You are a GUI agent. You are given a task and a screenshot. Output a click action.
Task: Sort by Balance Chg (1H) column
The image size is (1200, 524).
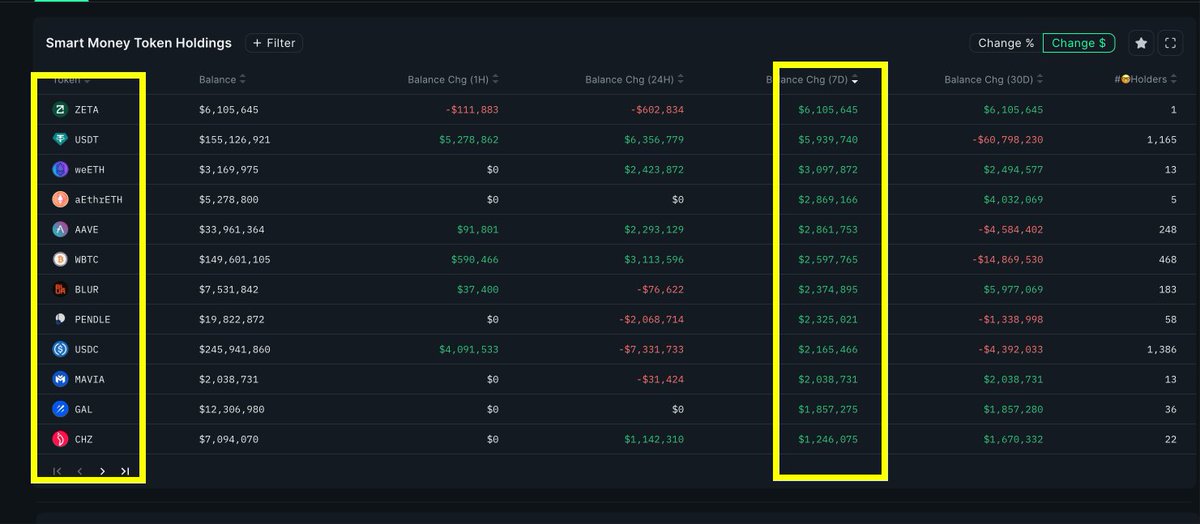(x=453, y=79)
